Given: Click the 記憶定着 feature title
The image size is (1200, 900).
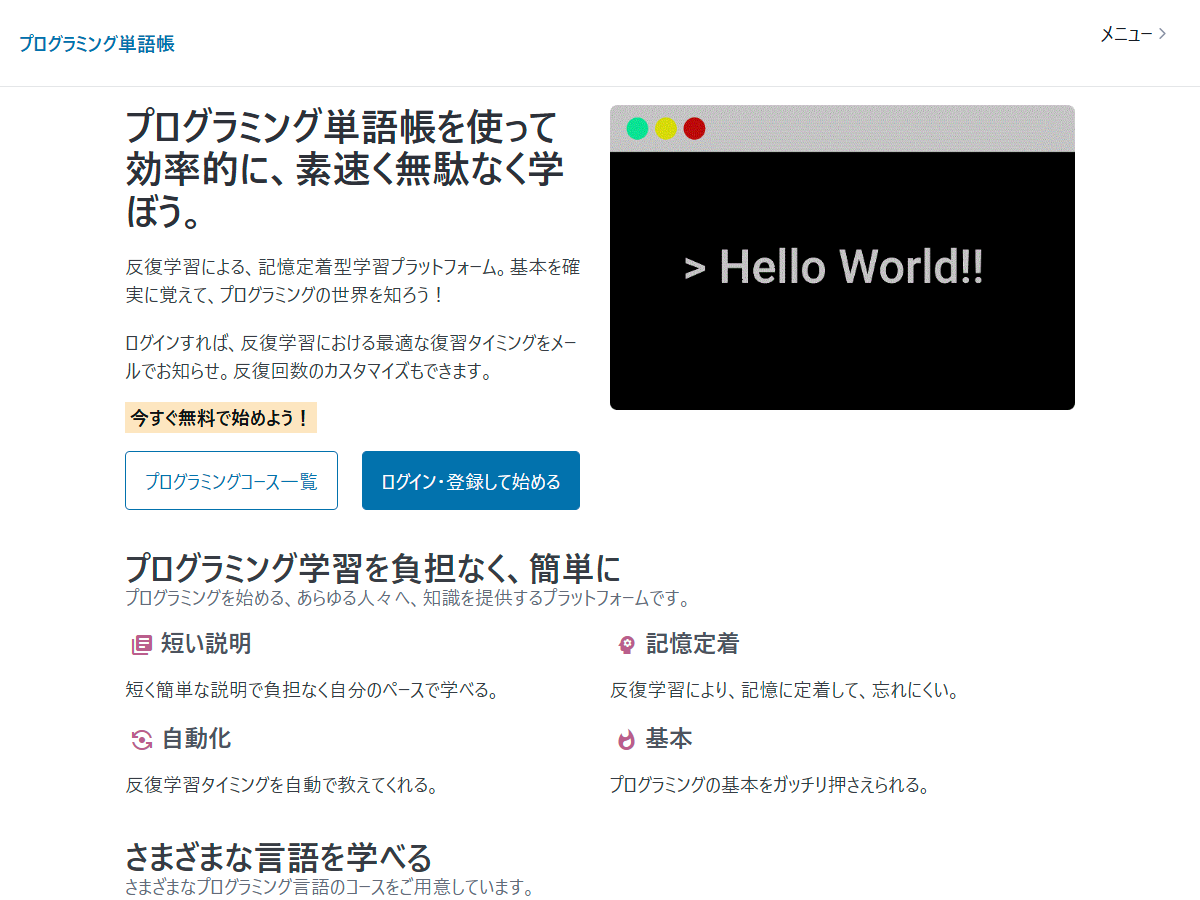Looking at the screenshot, I should (x=691, y=644).
